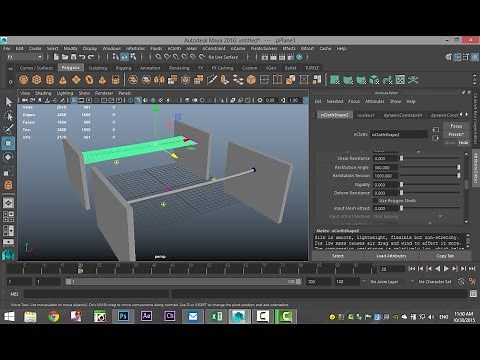This screenshot has width=480, height=360.
Task: Click the play forward button
Action: [446, 268]
